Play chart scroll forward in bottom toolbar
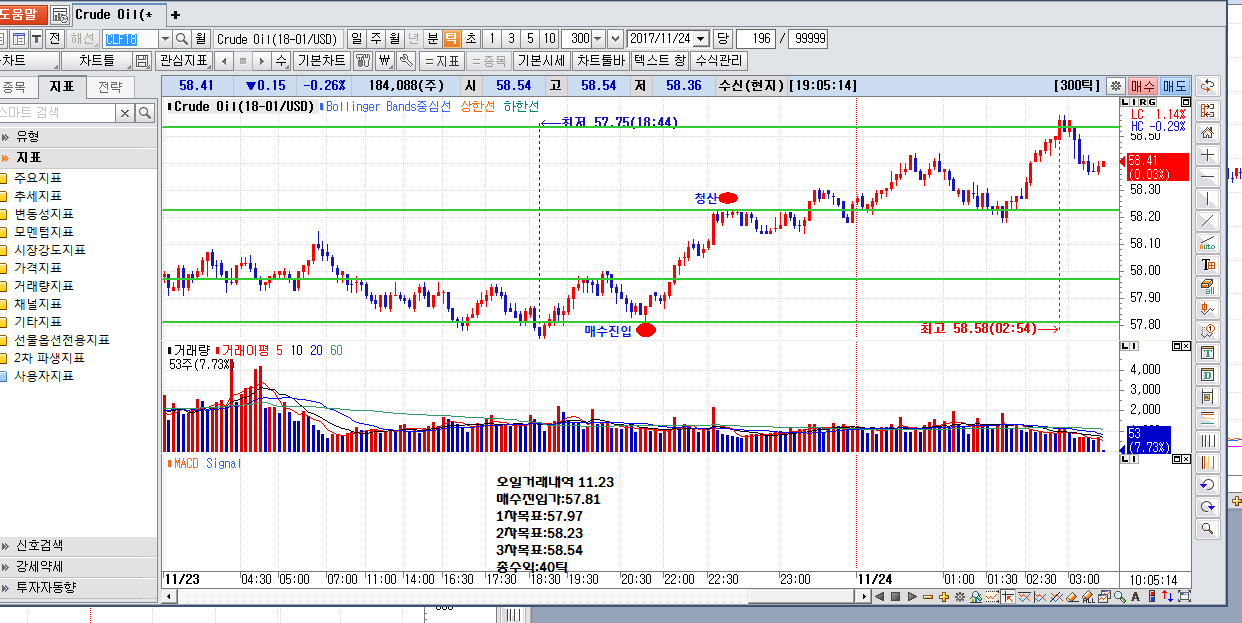 pos(911,597)
